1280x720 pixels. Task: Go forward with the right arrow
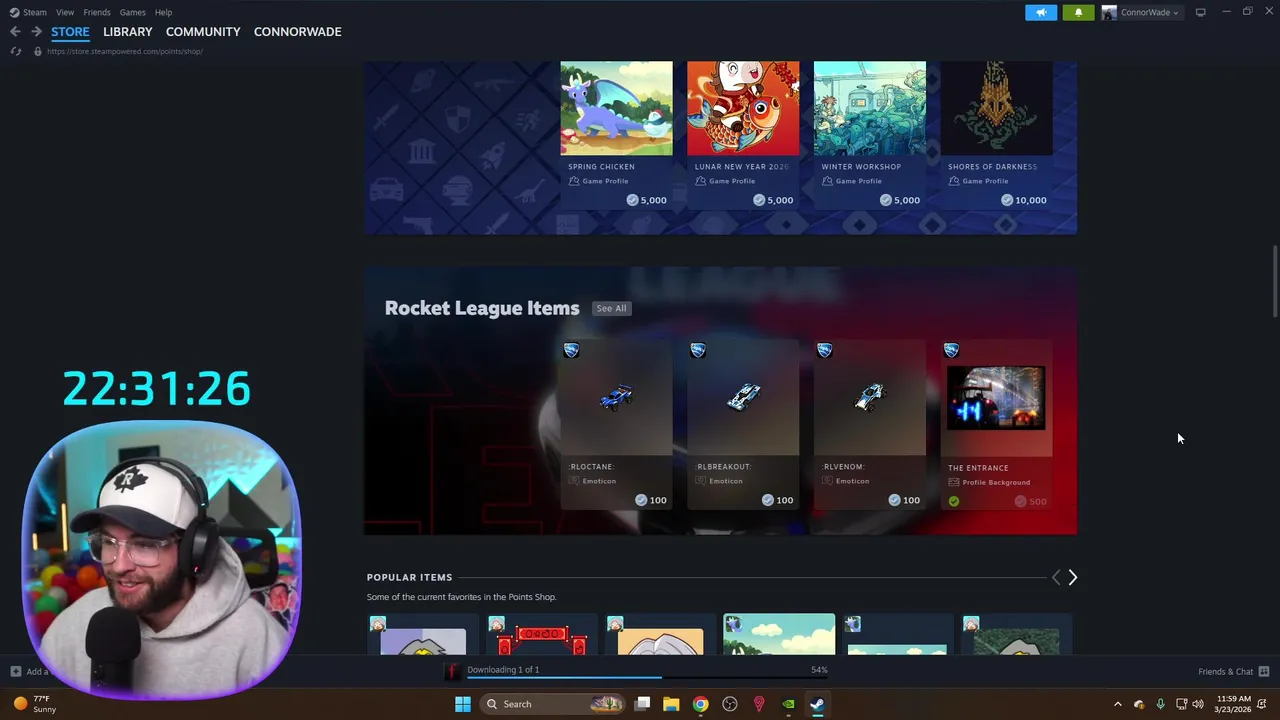pos(36,31)
